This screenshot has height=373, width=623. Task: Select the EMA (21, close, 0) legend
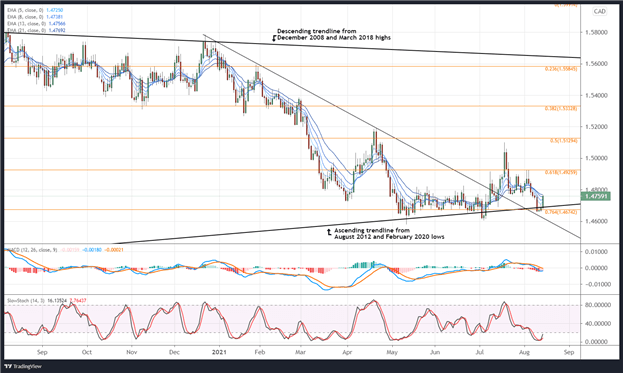coord(36,30)
